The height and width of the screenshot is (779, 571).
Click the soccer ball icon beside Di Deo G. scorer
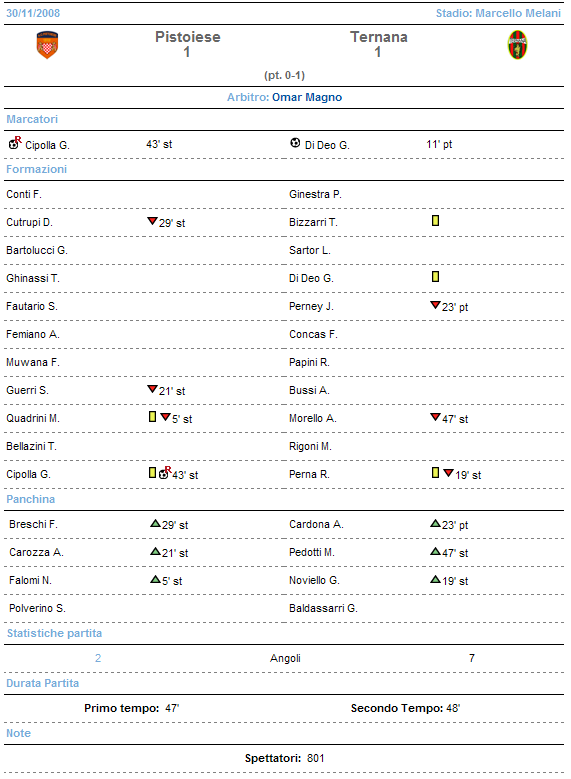(x=295, y=143)
